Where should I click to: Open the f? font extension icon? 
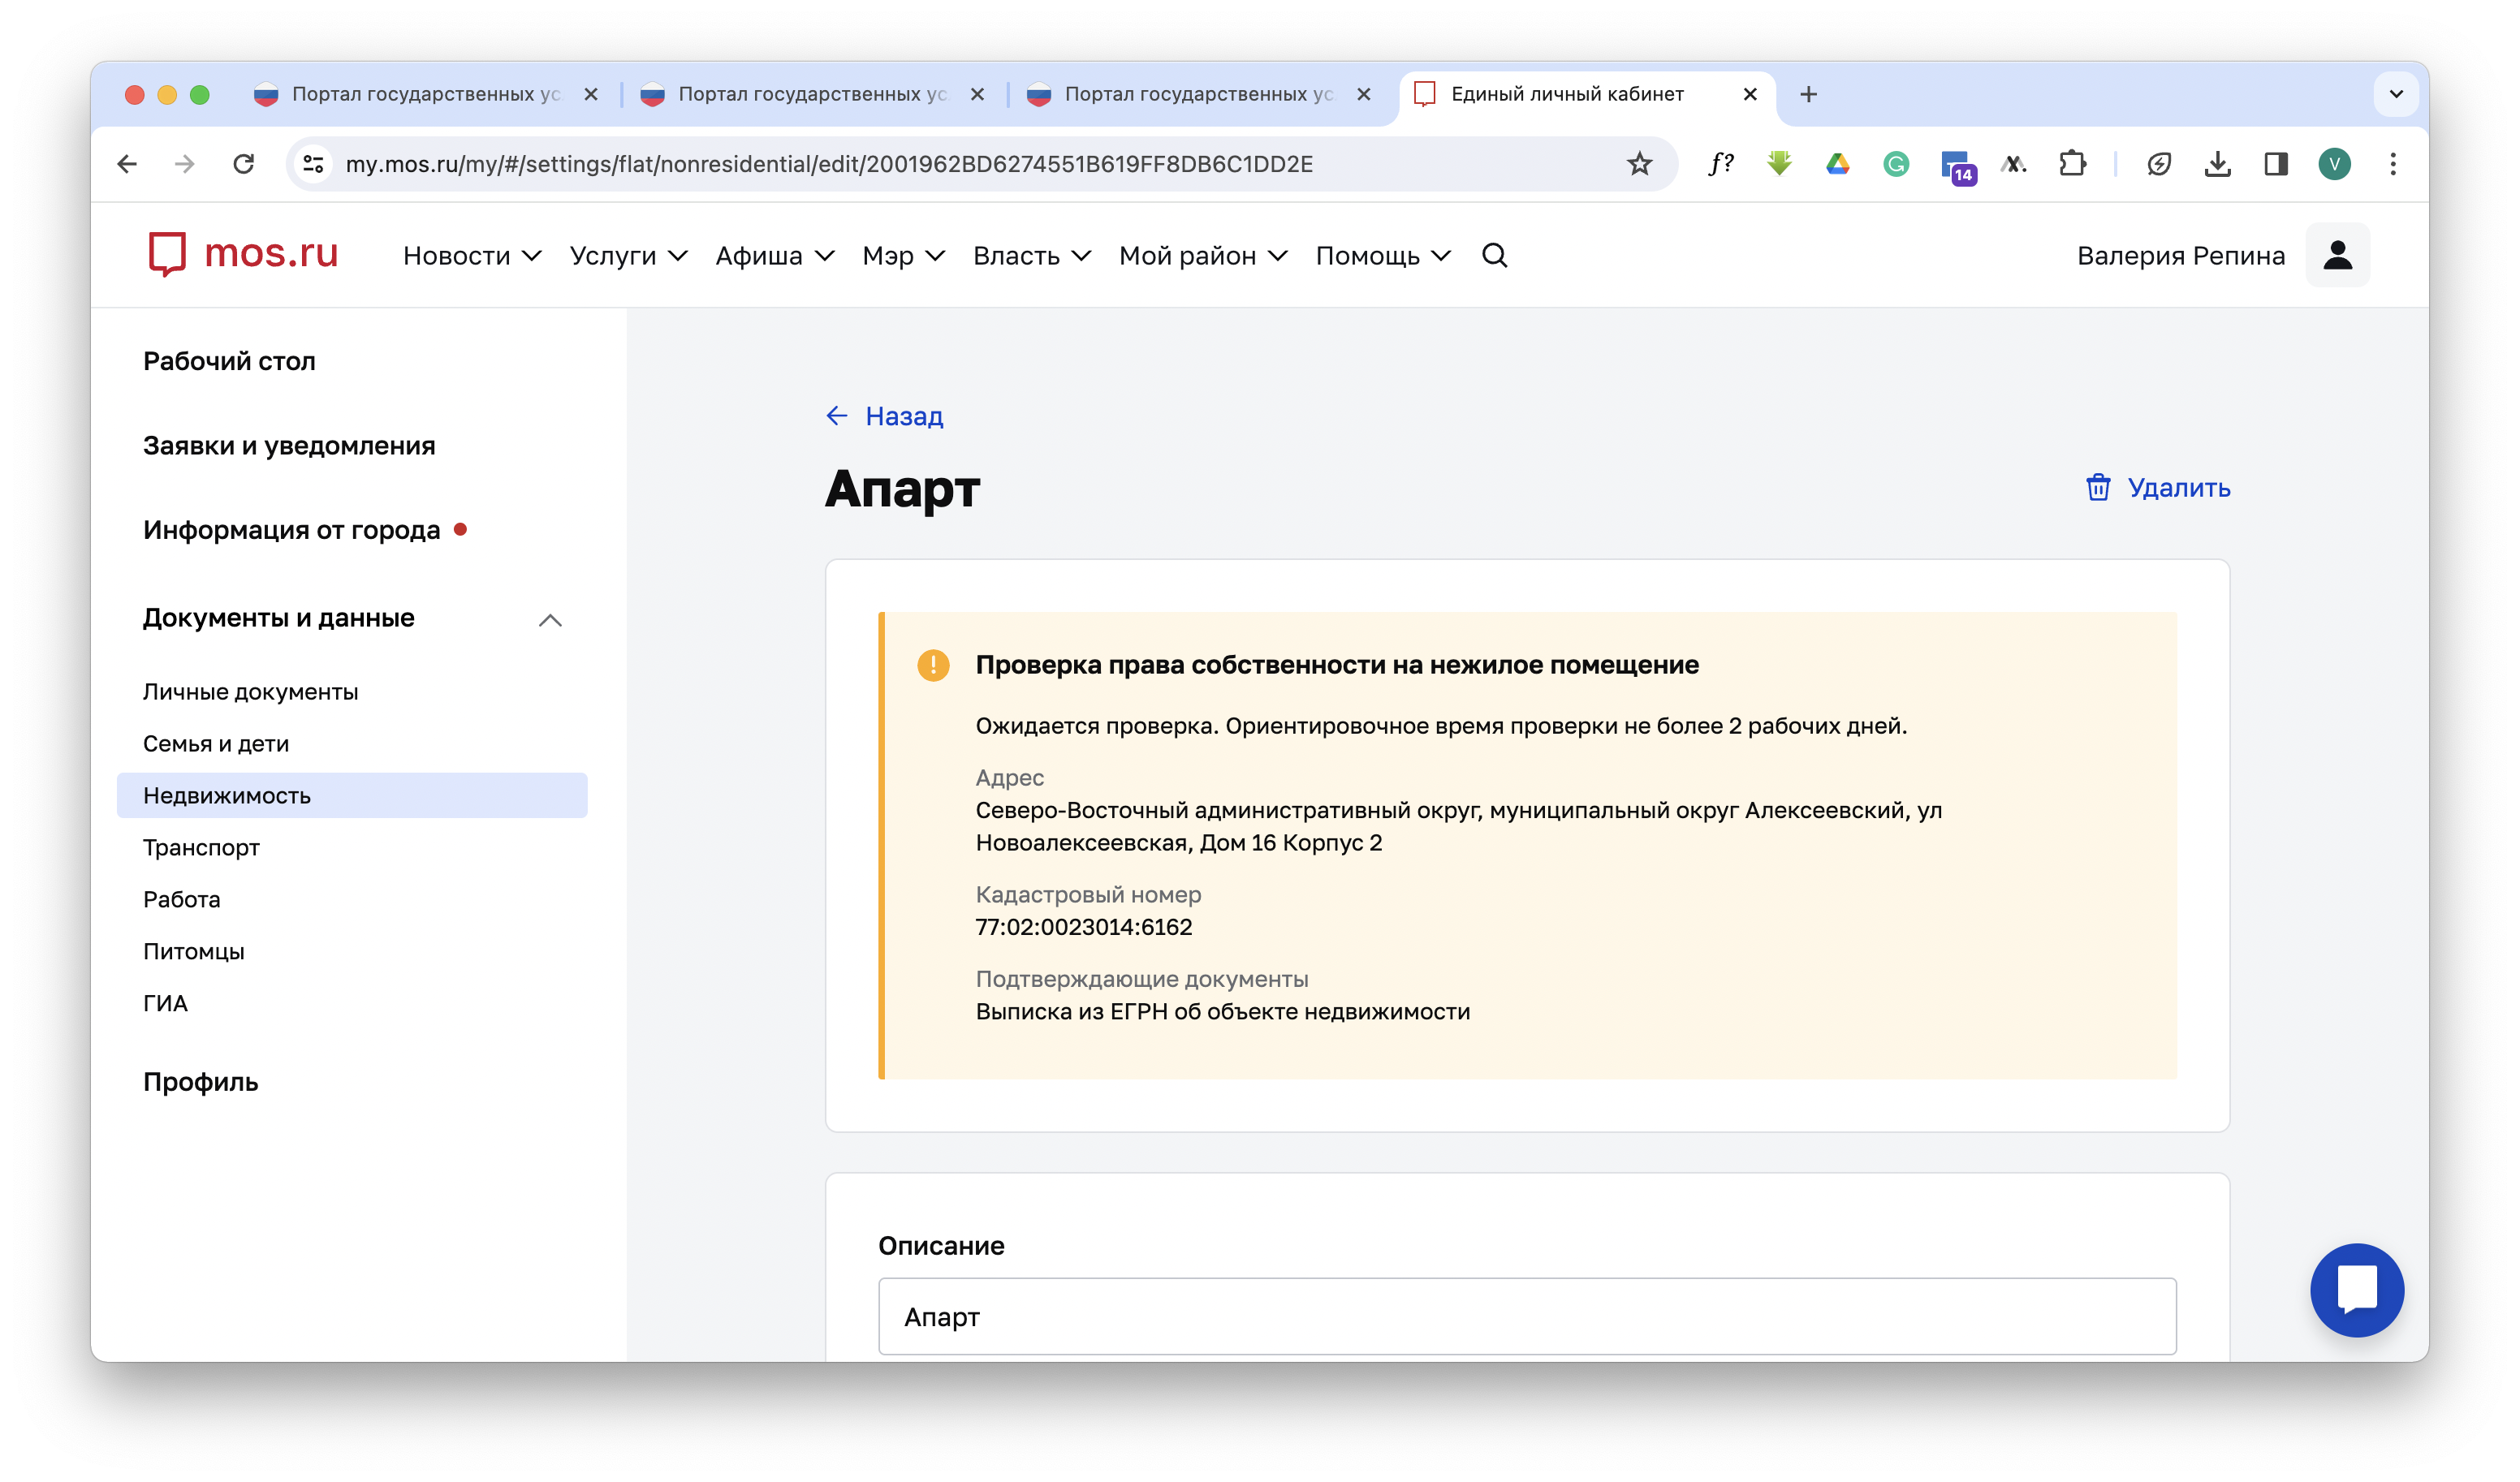[1720, 164]
